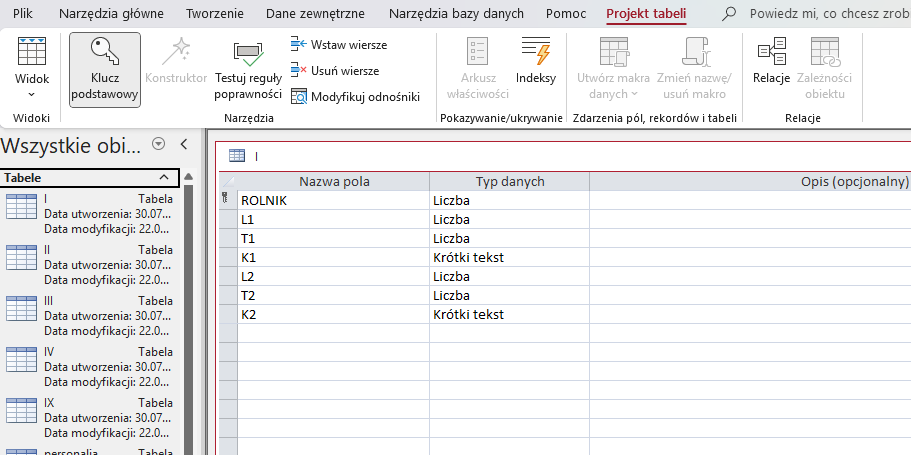Open navigation pane filter dropdown arrow
This screenshot has width=911, height=455.
[x=158, y=145]
